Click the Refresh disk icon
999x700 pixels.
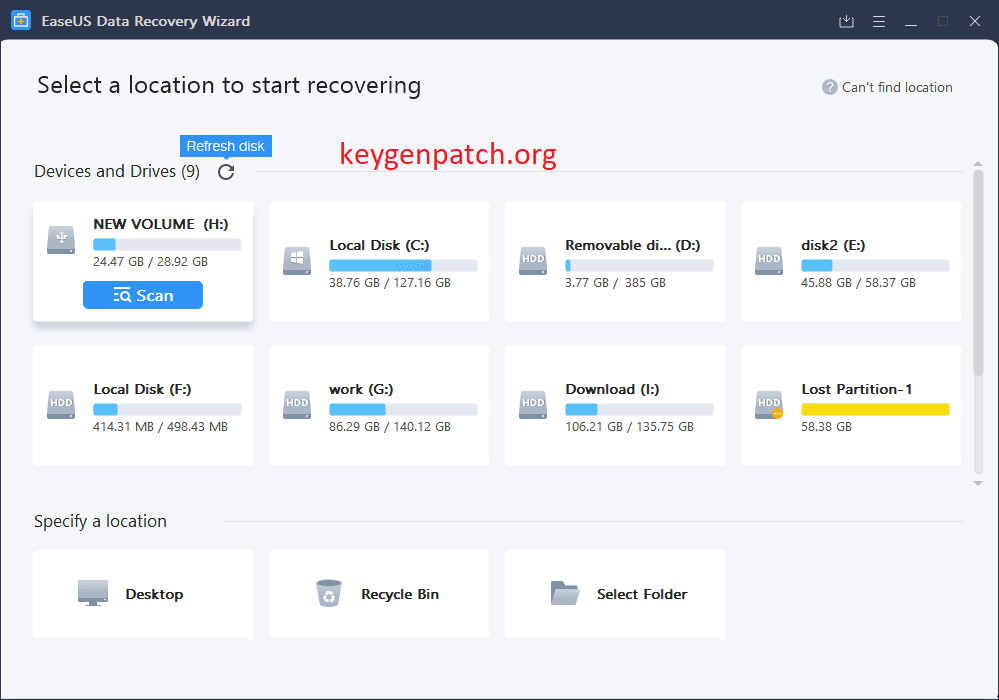pos(226,172)
